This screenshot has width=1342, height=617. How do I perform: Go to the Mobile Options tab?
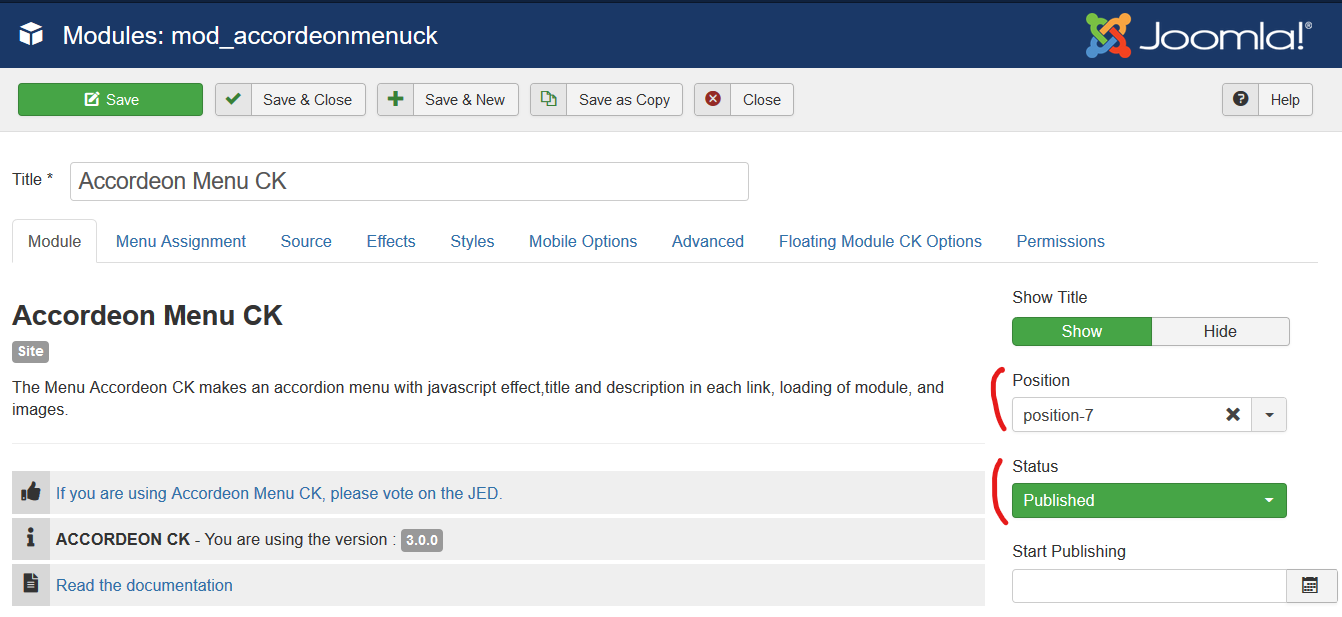(x=583, y=241)
